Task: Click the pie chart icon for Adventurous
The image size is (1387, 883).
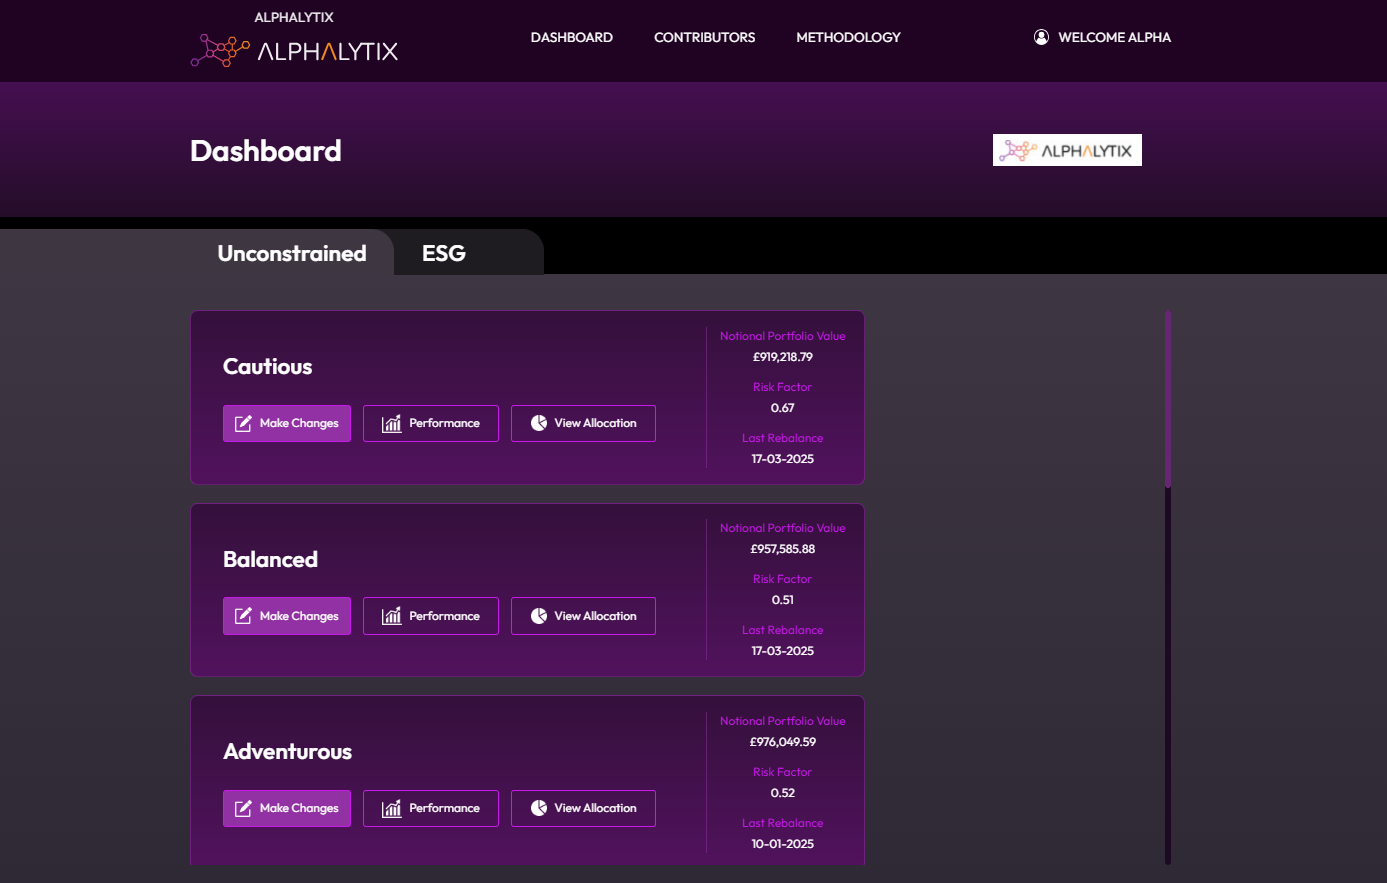Action: pos(539,808)
